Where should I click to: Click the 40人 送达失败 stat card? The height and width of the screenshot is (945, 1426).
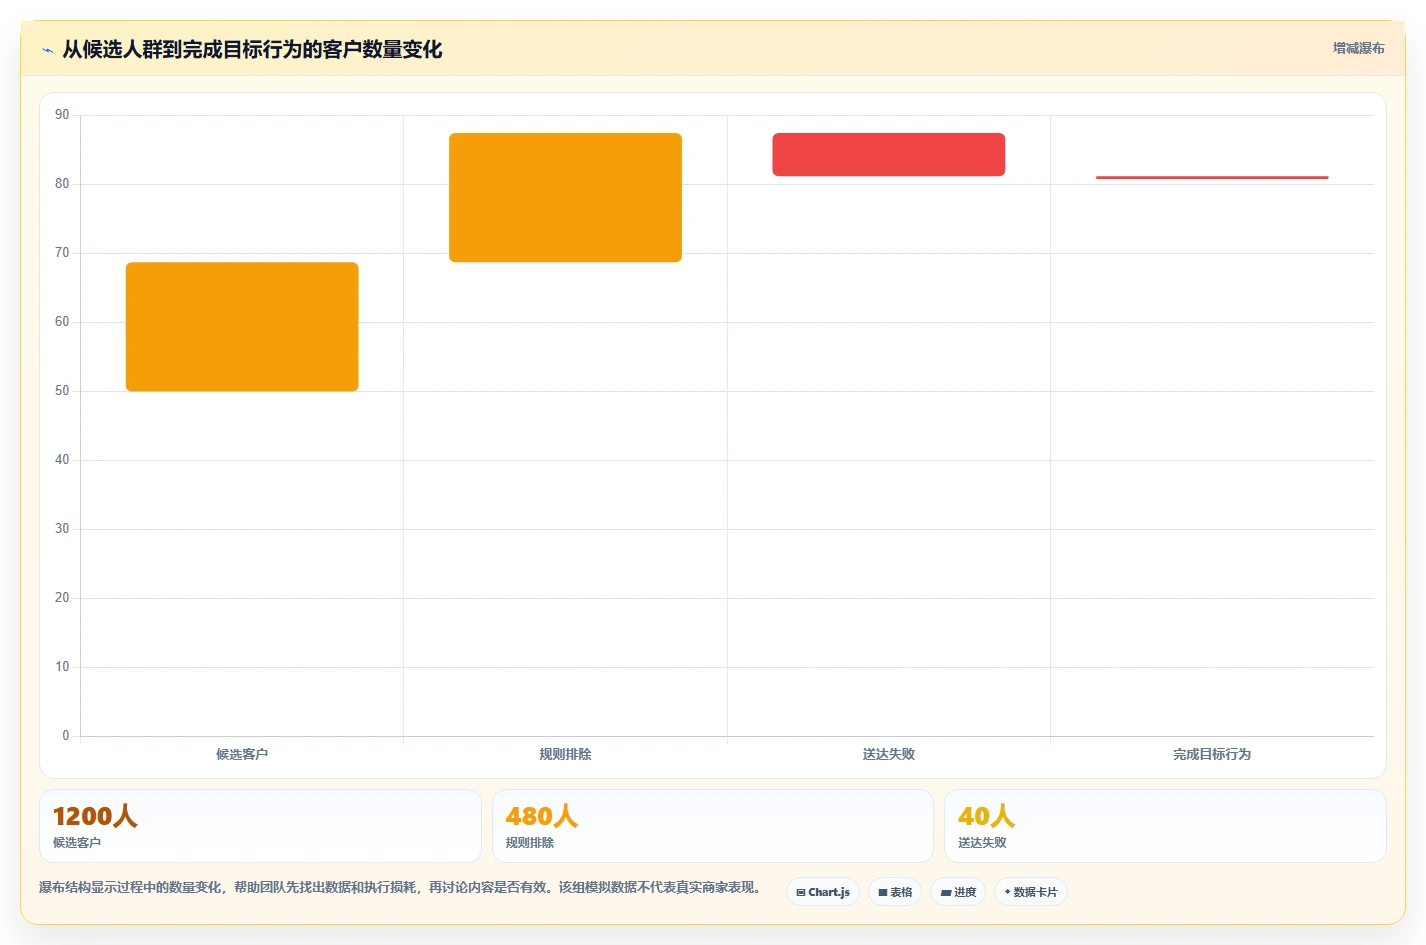[1165, 826]
